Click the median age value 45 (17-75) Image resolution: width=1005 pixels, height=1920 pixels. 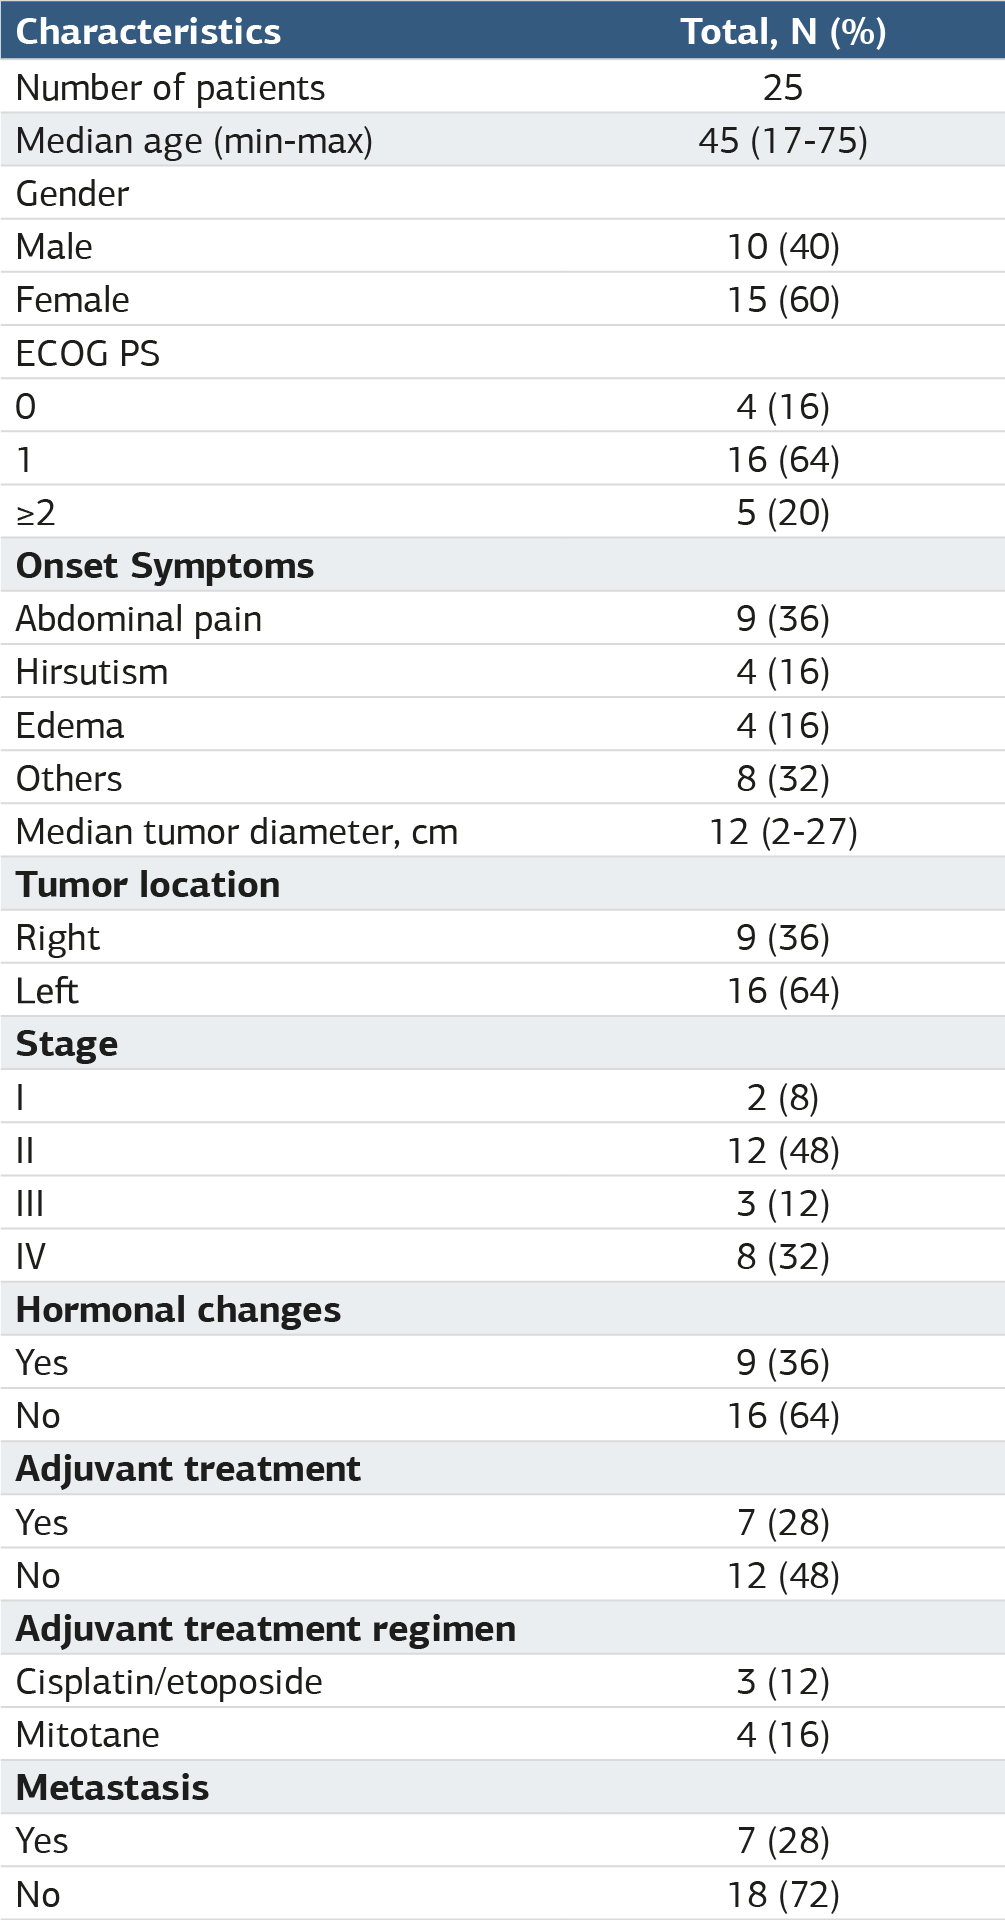[783, 141]
